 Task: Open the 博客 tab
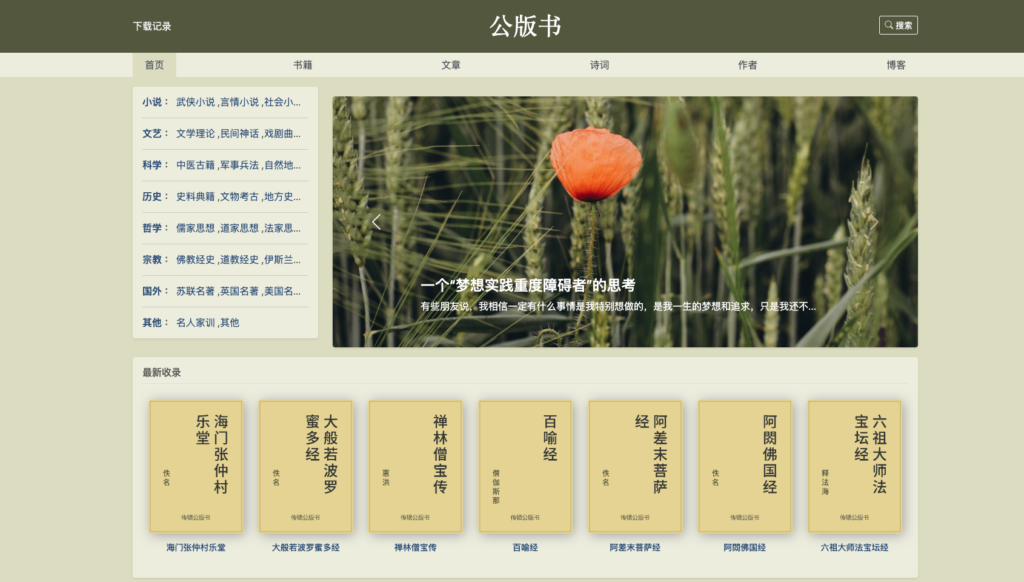tap(895, 65)
